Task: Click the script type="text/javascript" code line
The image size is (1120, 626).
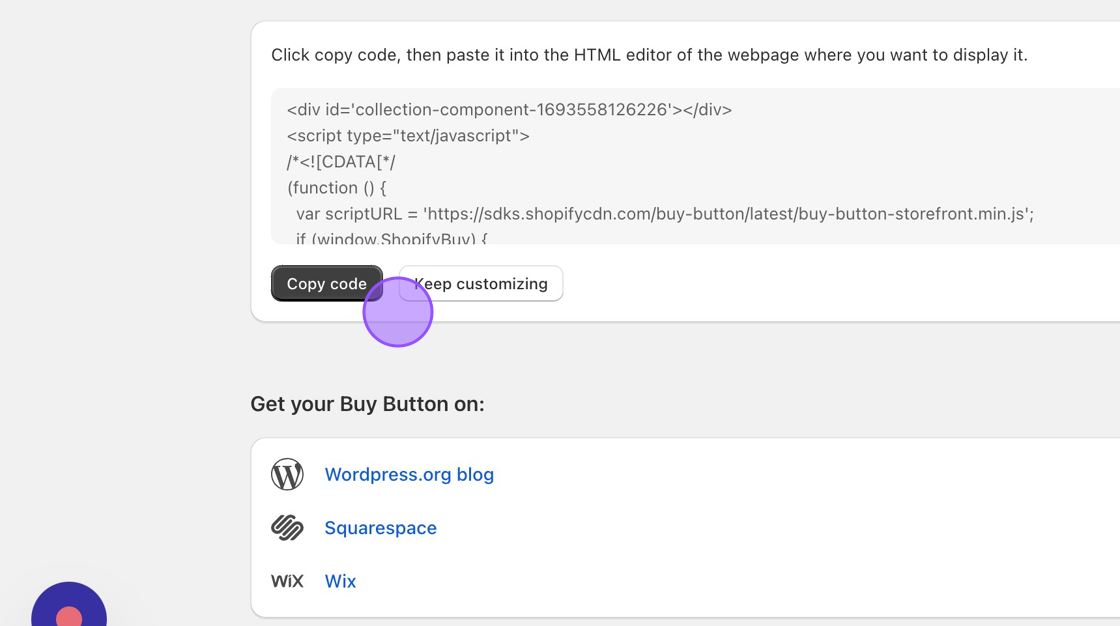Action: 408,136
